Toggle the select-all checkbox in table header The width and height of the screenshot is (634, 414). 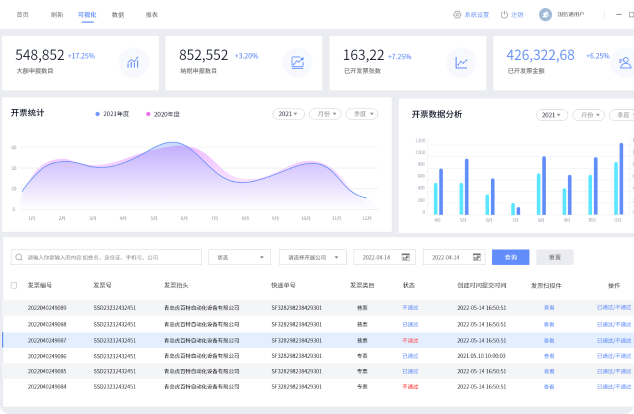click(x=14, y=286)
